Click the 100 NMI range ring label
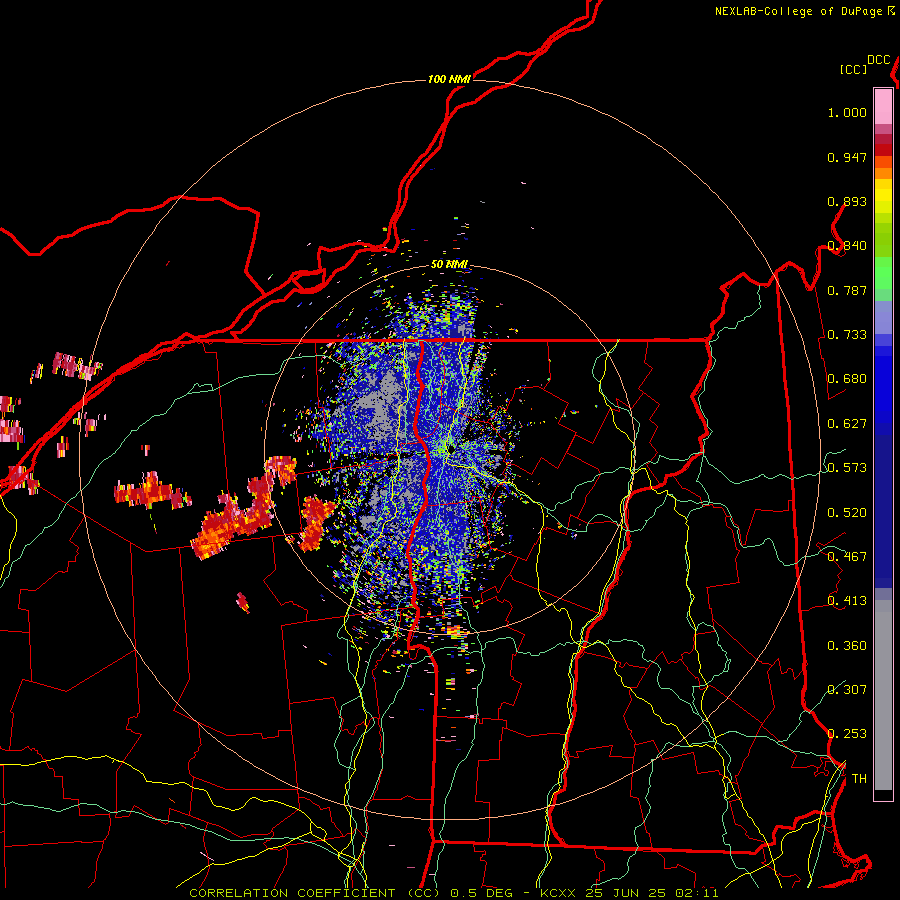The image size is (900, 900). (x=449, y=79)
